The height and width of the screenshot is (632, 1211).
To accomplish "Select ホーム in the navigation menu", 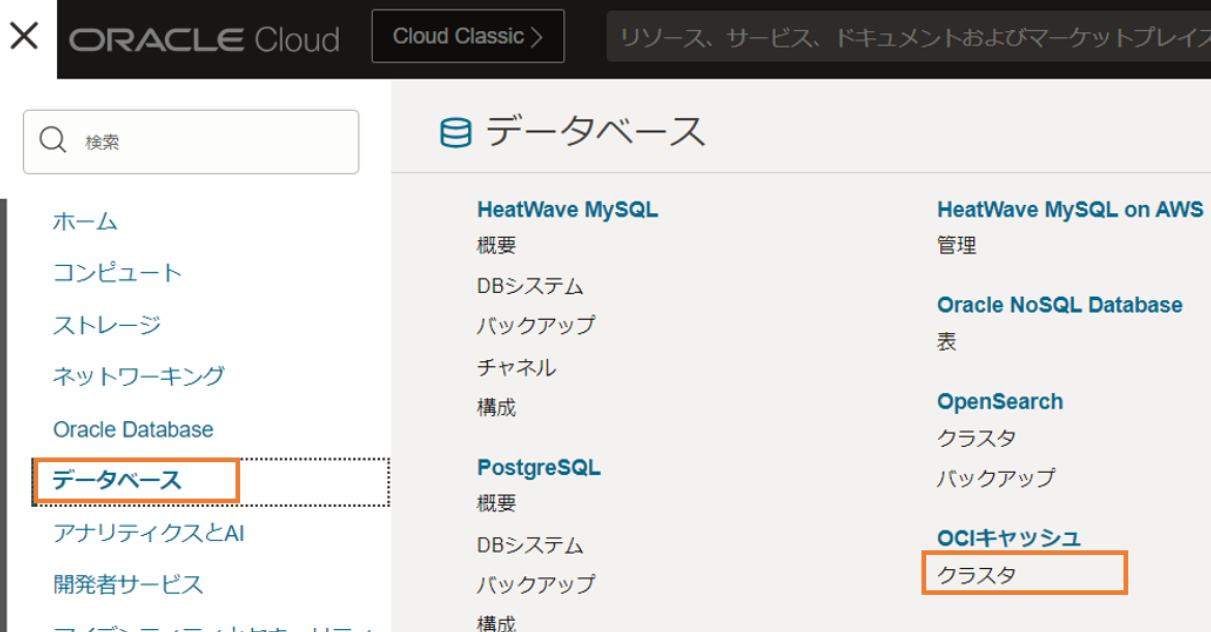I will pyautogui.click(x=85, y=221).
